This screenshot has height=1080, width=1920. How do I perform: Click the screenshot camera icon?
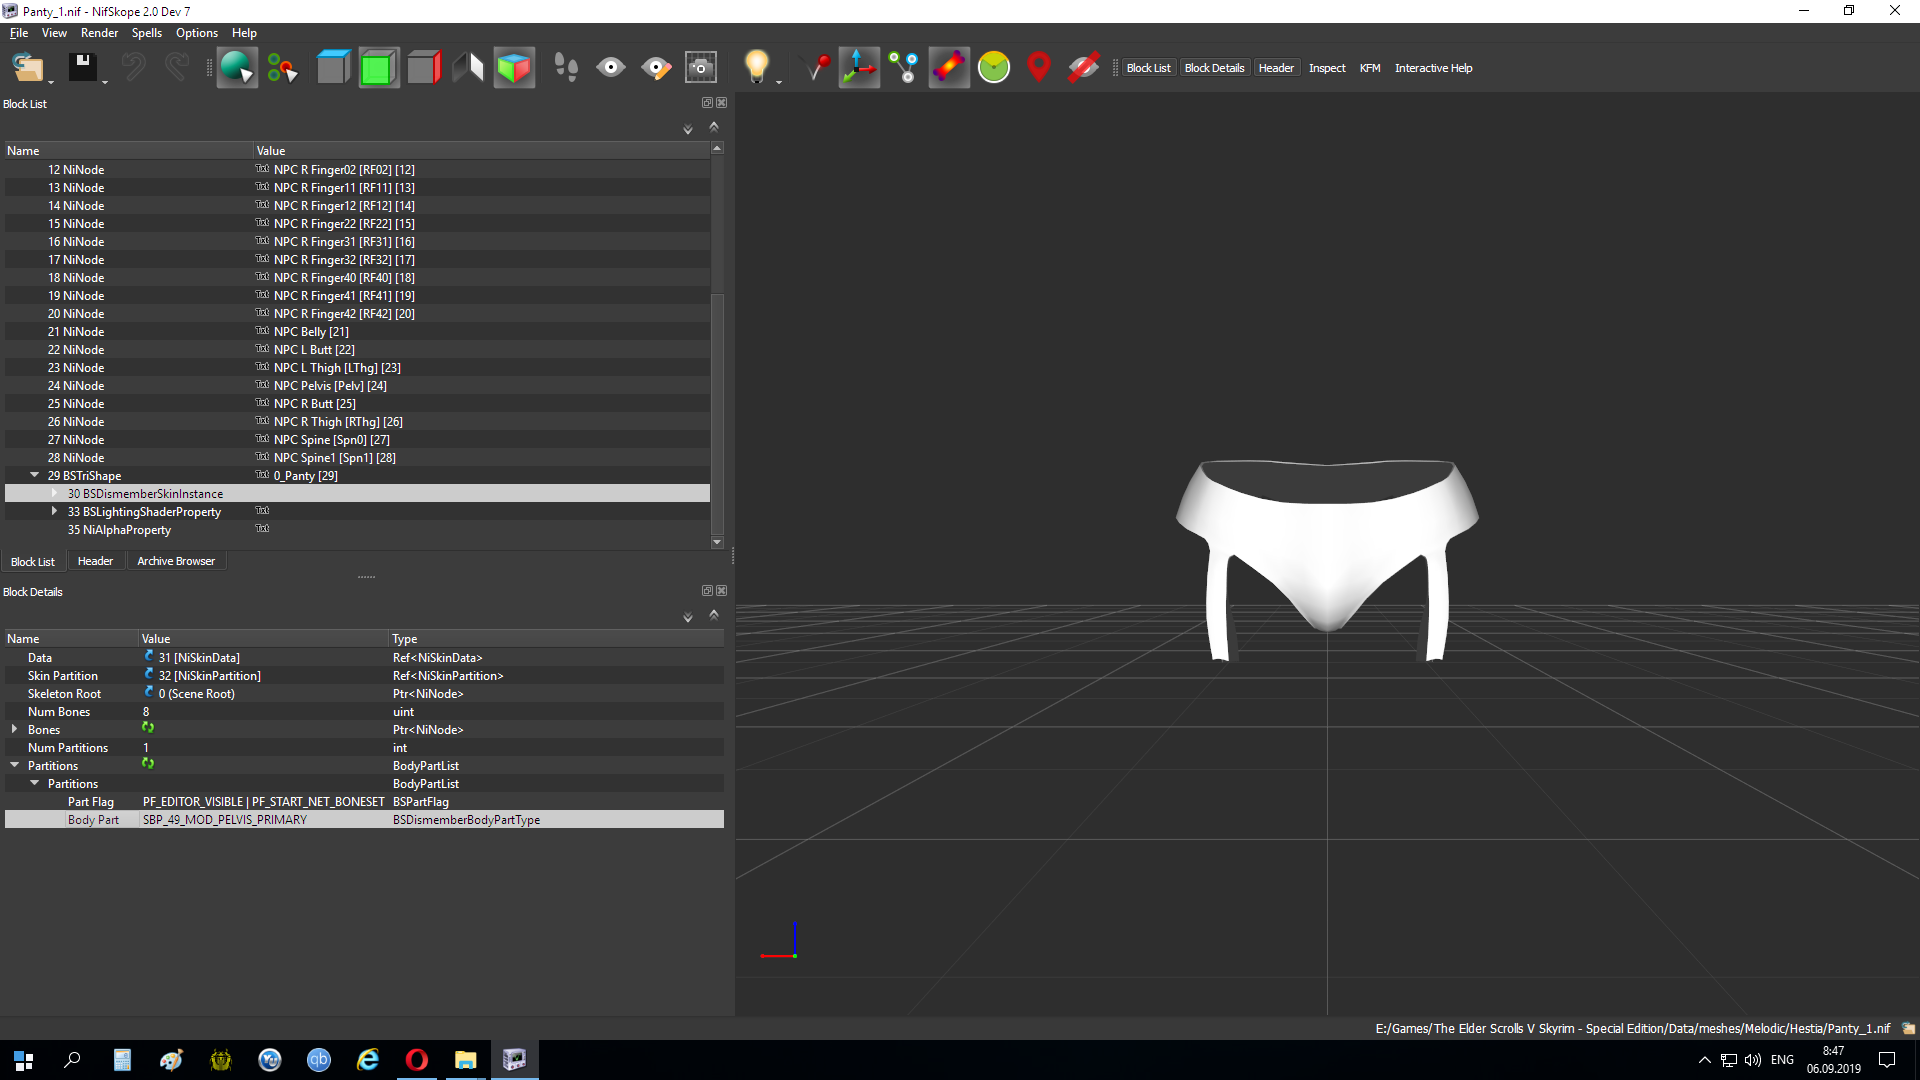pyautogui.click(x=700, y=68)
